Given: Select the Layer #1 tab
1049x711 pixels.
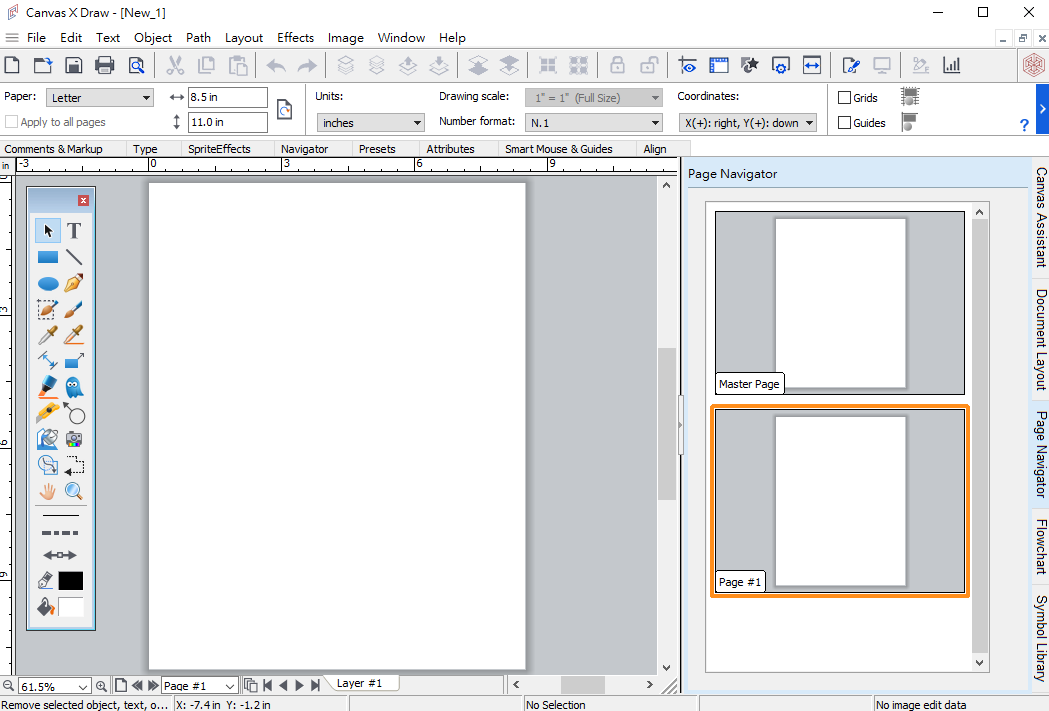Looking at the screenshot, I should [x=359, y=683].
